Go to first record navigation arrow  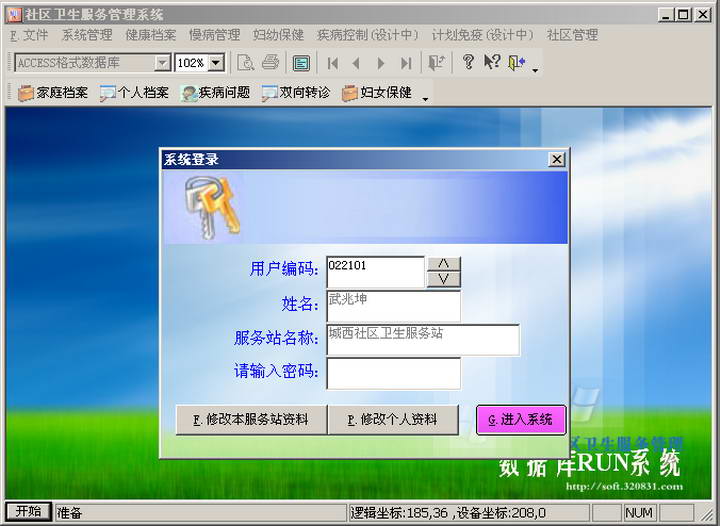(333, 63)
